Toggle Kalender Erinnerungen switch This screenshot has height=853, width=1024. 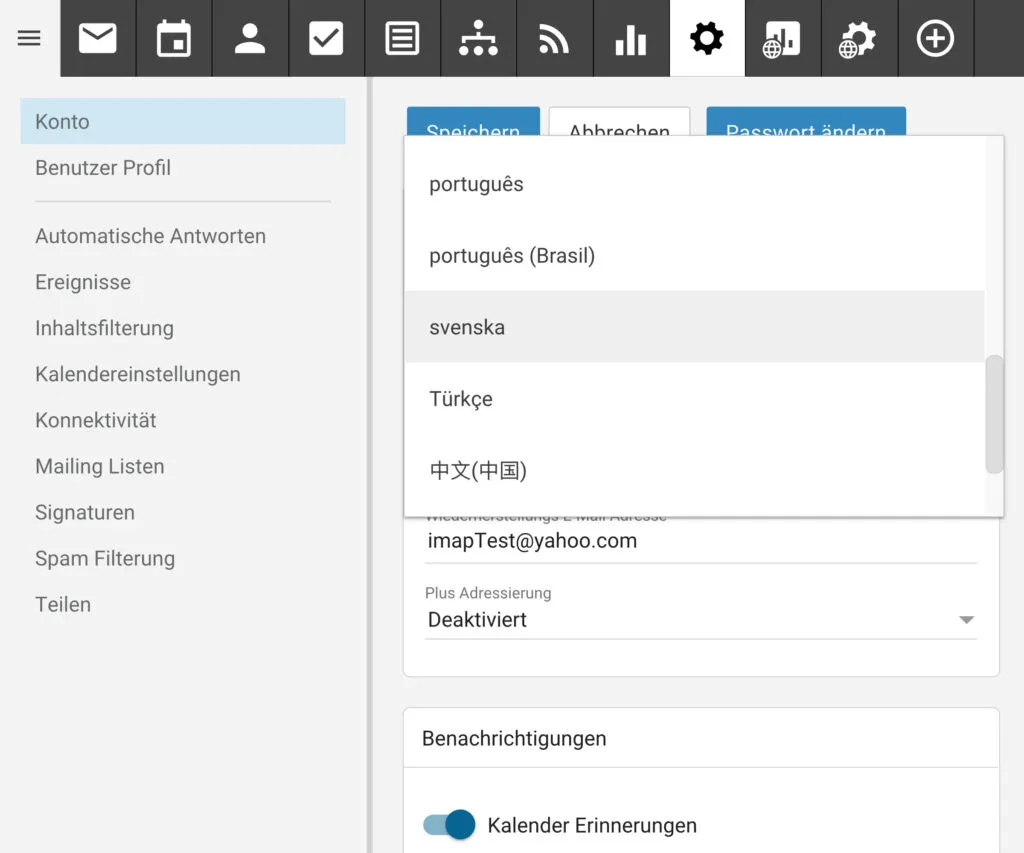tap(449, 825)
